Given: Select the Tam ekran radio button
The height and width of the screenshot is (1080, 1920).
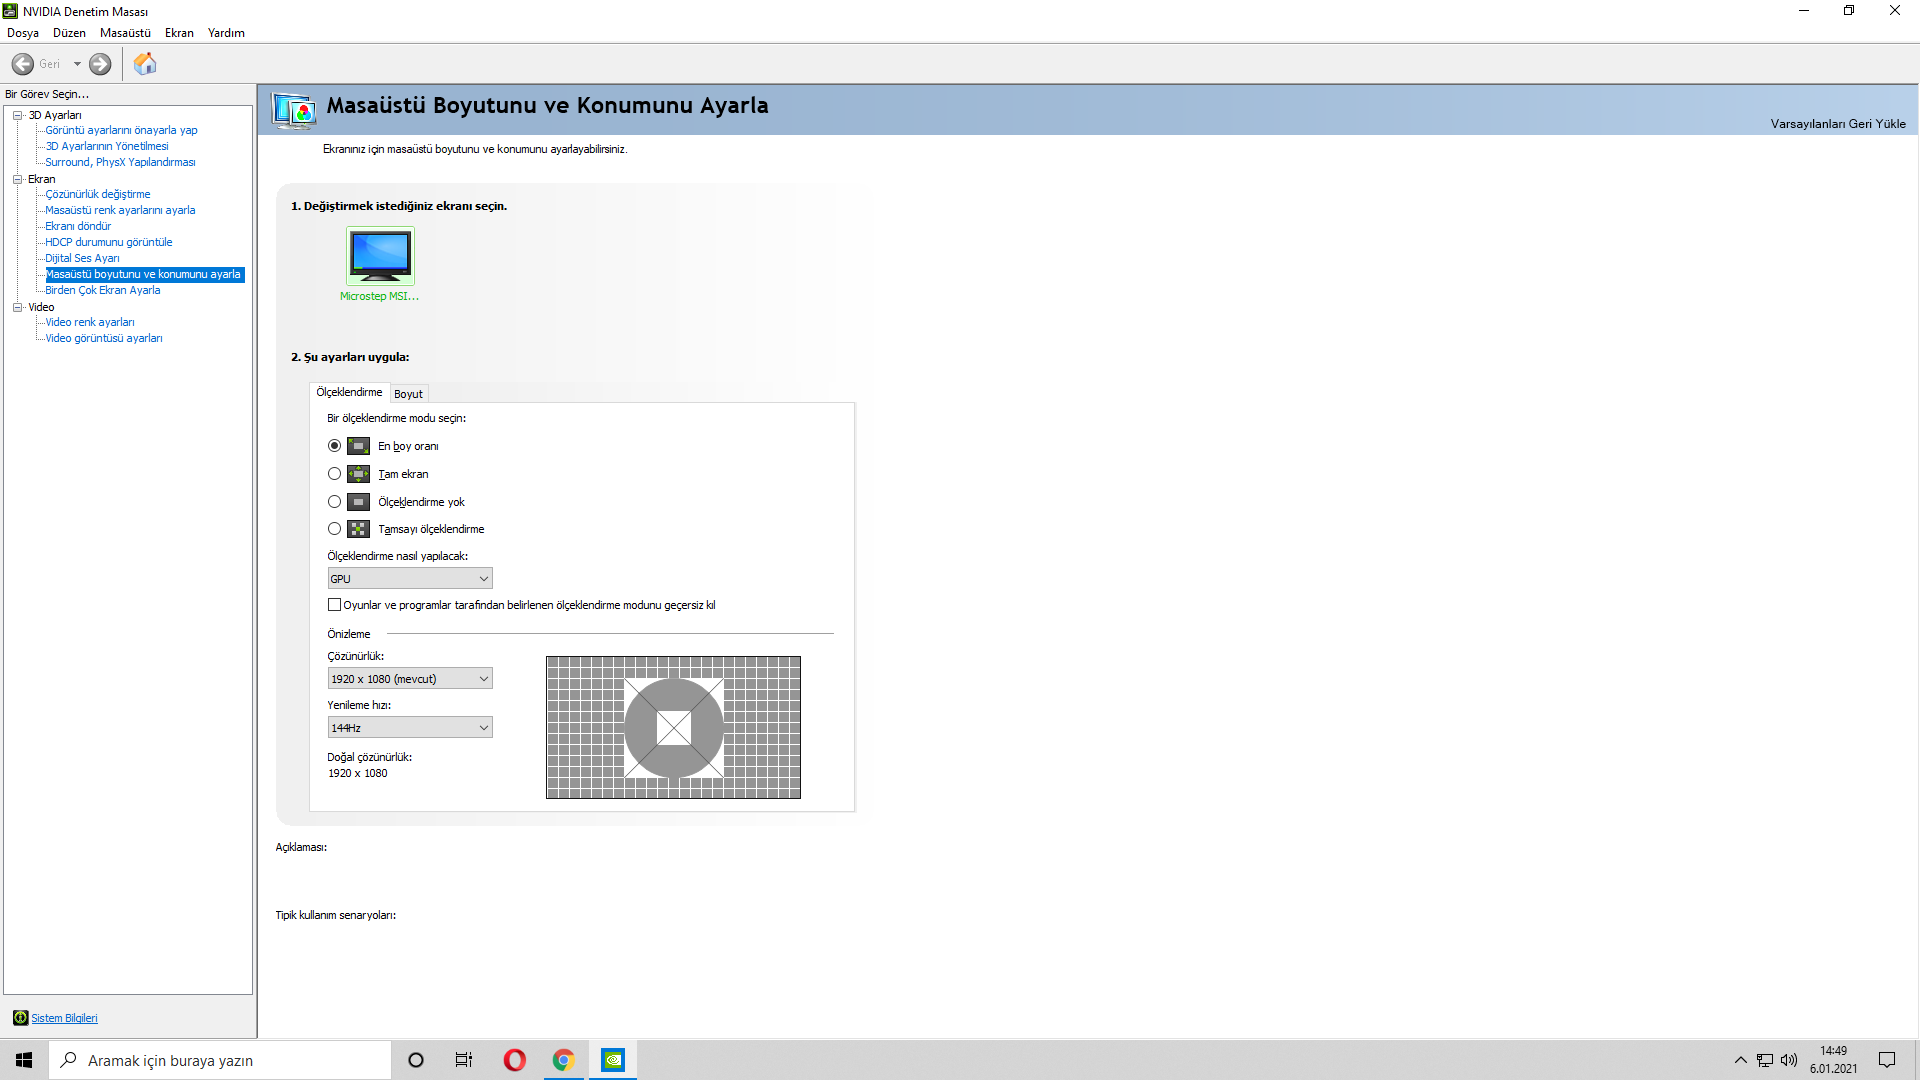Looking at the screenshot, I should click(334, 474).
